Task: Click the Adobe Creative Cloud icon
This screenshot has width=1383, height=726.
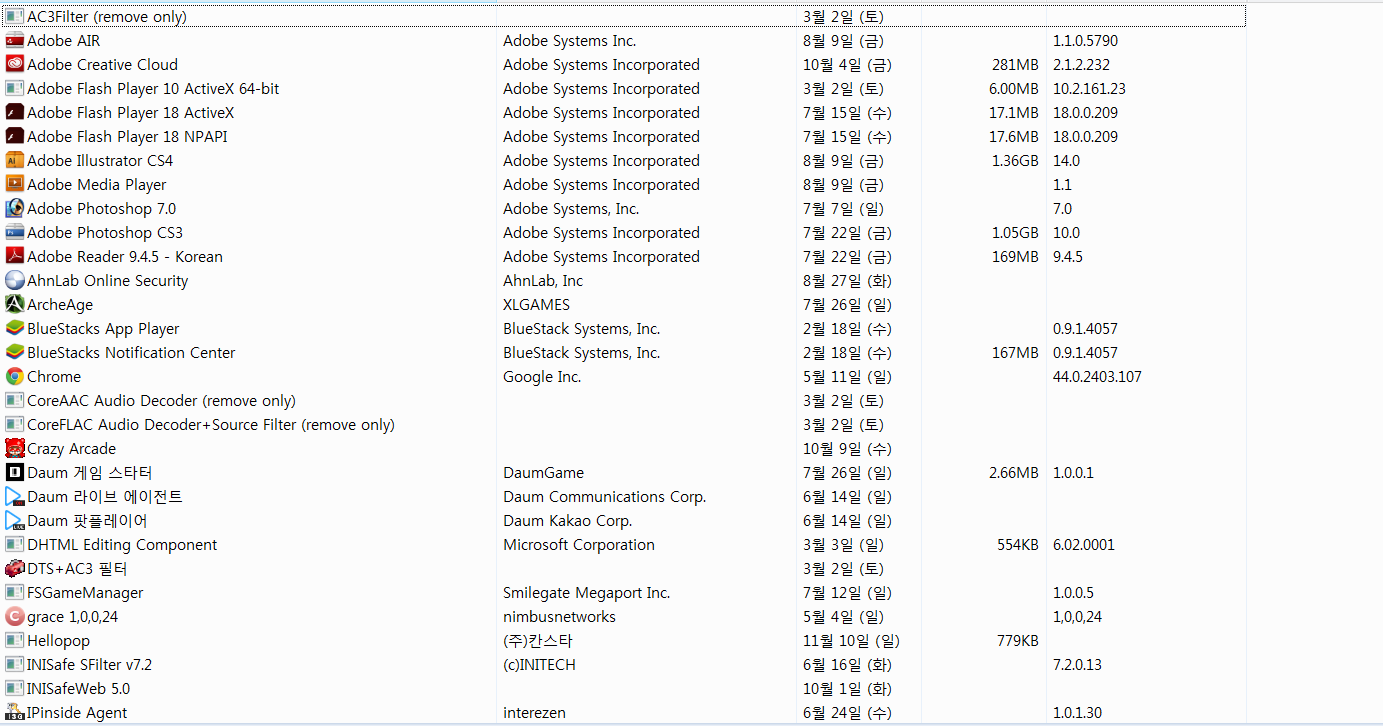Action: 14,65
